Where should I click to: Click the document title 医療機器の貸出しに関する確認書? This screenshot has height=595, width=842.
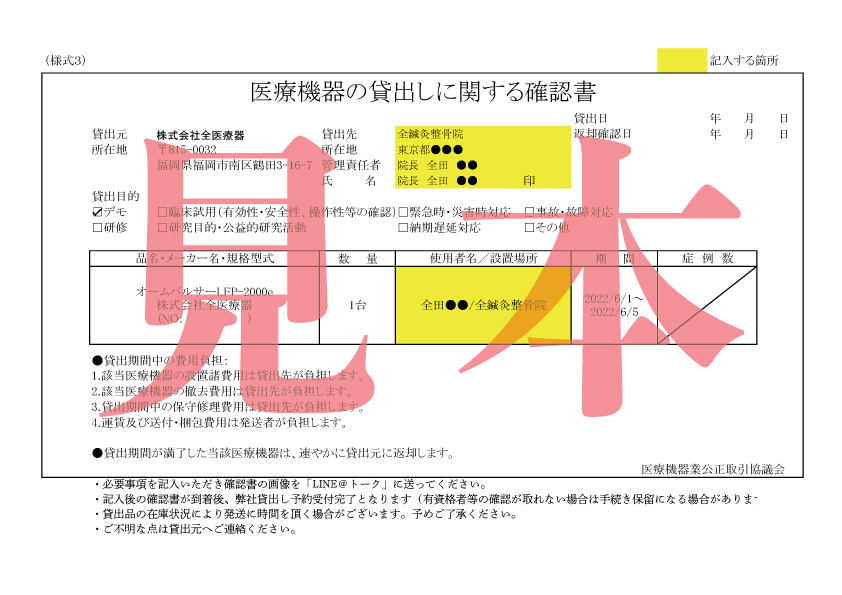(423, 93)
